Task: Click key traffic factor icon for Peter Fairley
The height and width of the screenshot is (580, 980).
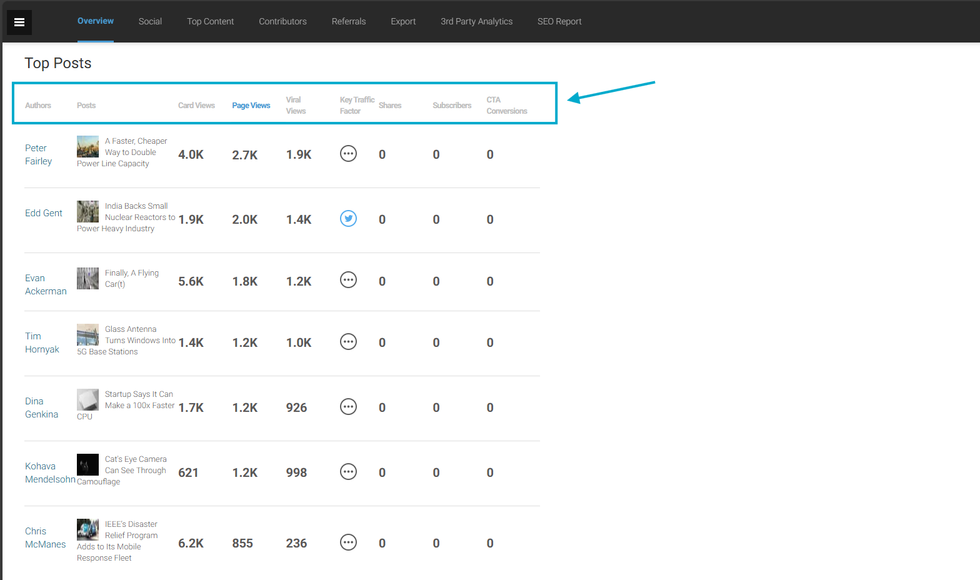Action: pyautogui.click(x=348, y=154)
